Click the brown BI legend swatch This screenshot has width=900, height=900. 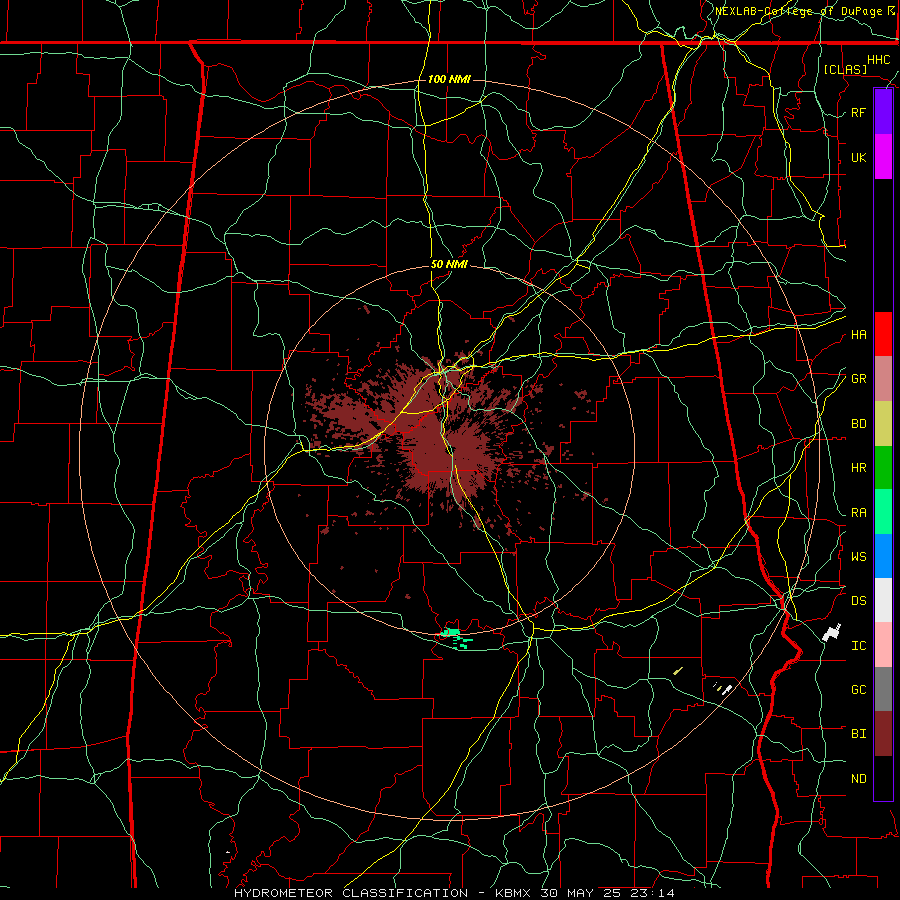point(883,734)
